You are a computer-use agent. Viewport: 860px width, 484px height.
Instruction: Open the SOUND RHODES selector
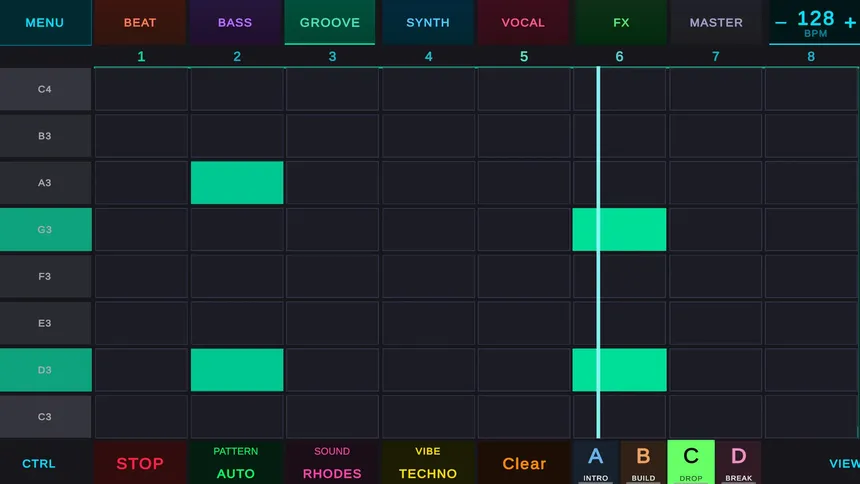pyautogui.click(x=332, y=462)
